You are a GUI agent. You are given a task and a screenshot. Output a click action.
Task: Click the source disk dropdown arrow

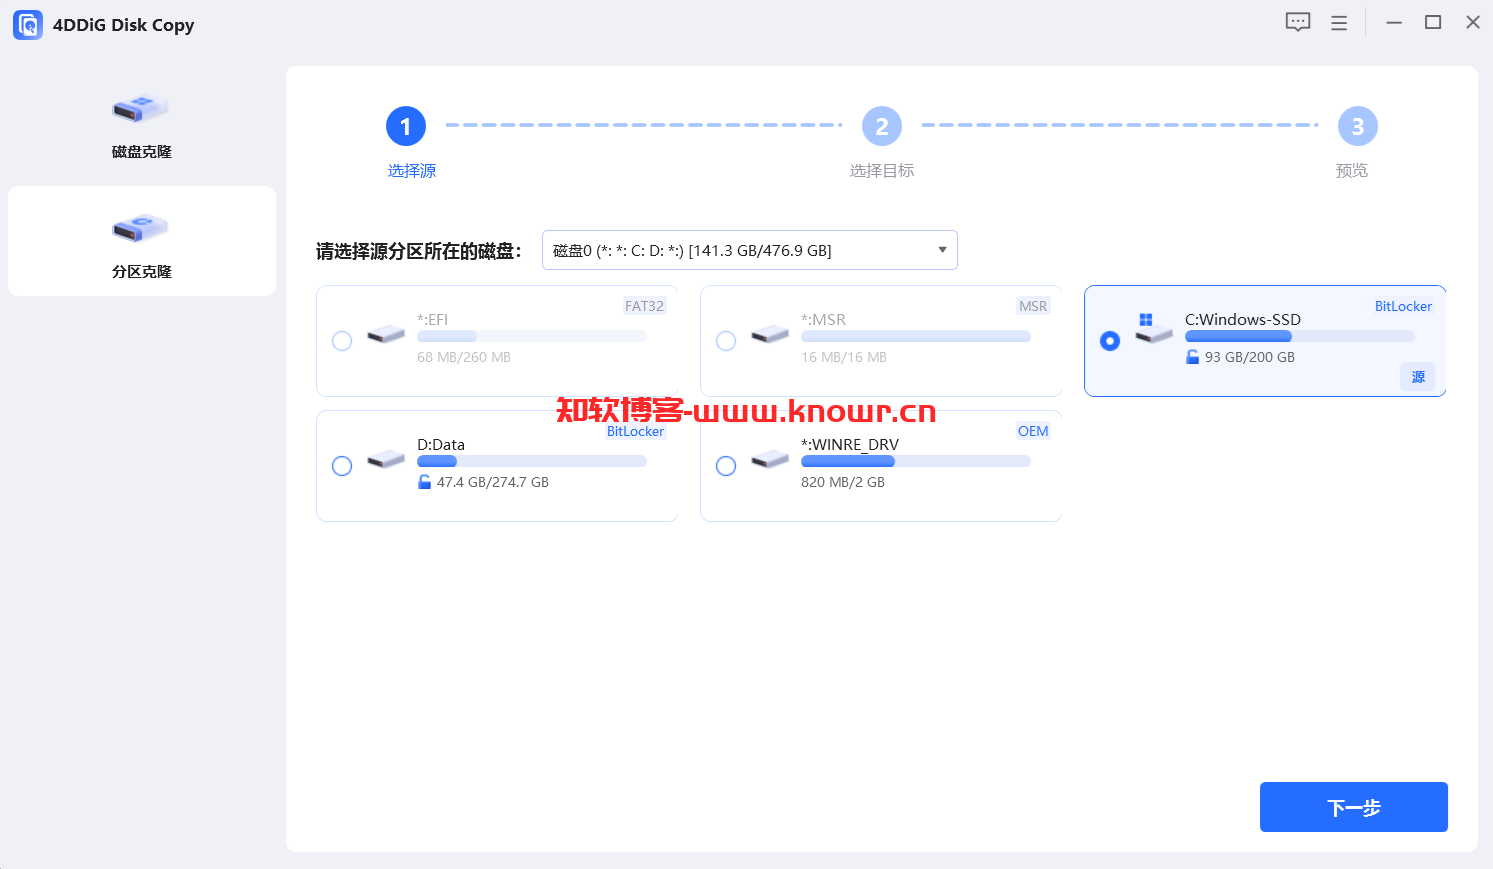point(942,250)
